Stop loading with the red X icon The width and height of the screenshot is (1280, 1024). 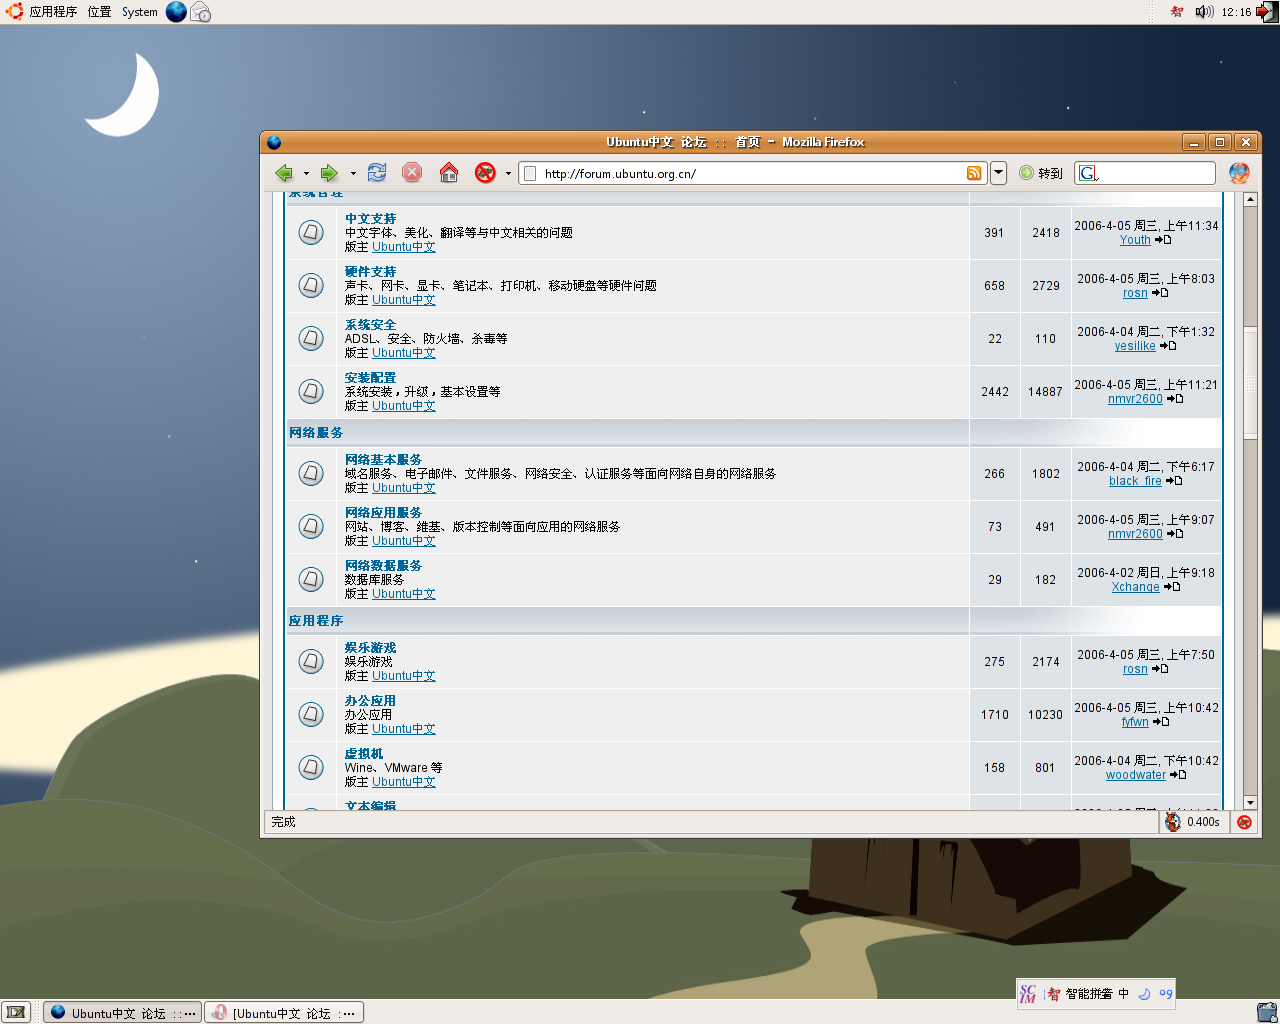pos(412,173)
